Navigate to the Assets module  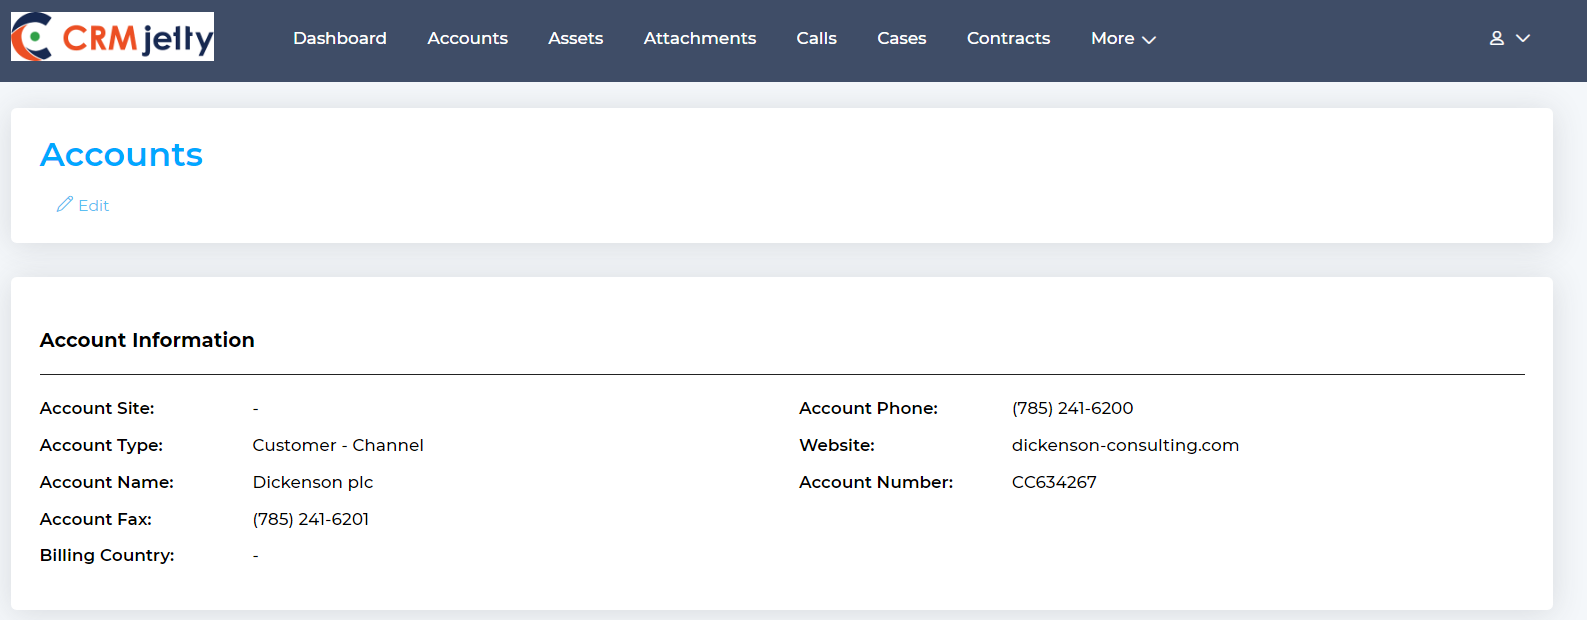point(575,38)
